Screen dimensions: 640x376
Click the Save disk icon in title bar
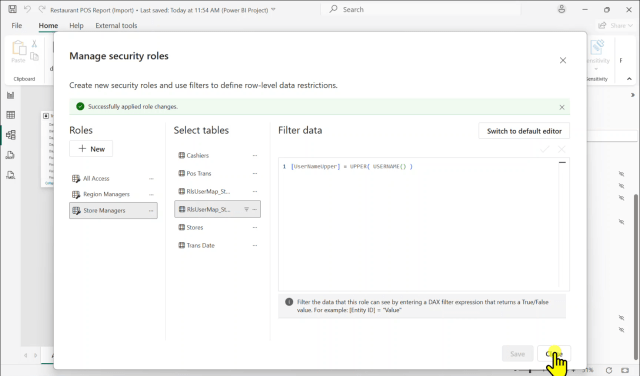point(13,9)
